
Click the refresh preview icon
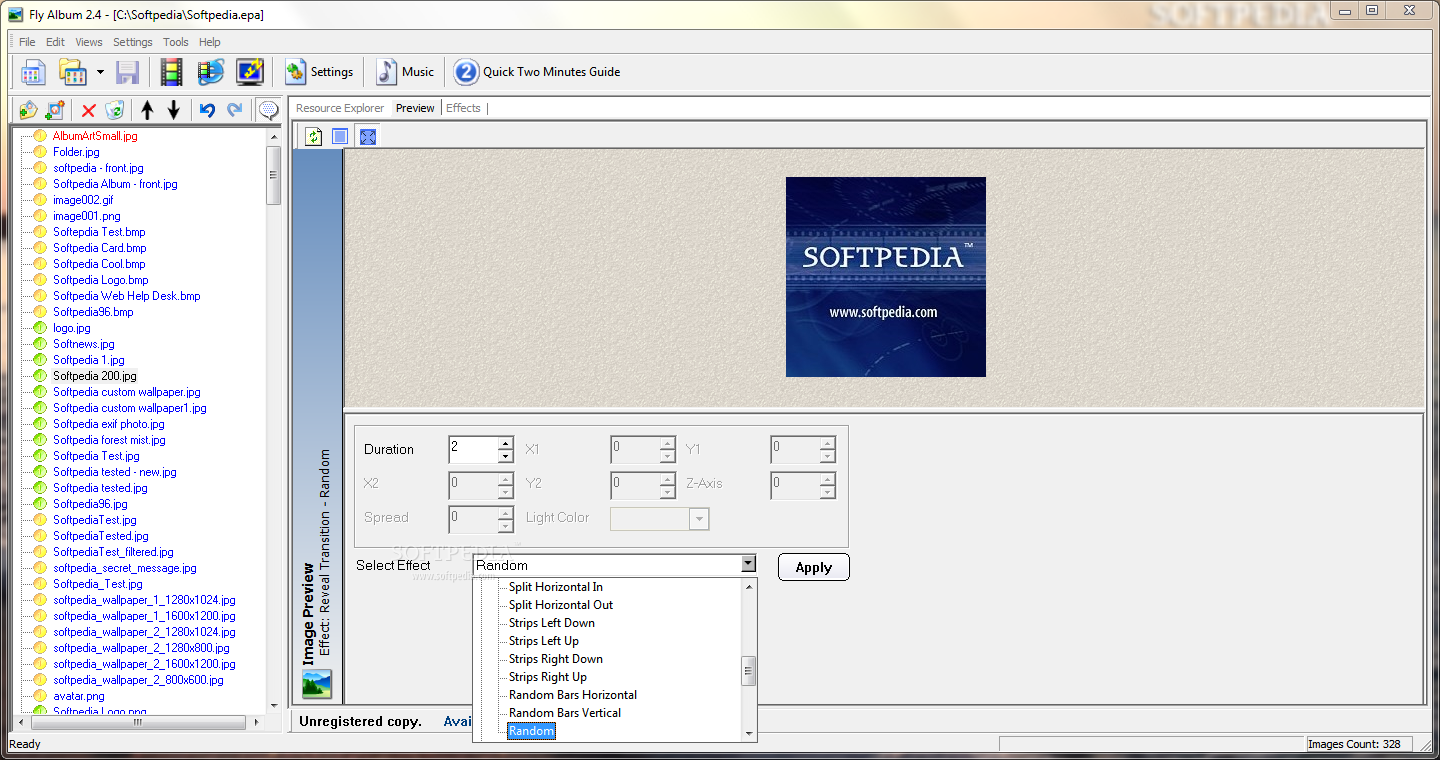[x=314, y=136]
